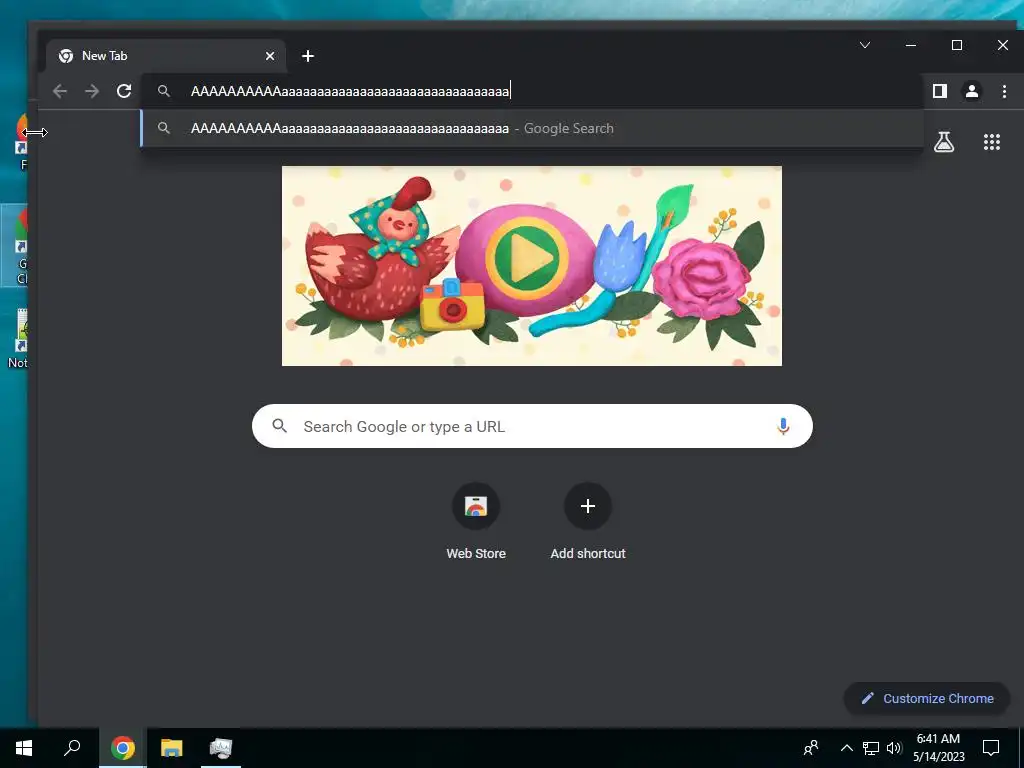Open the tab search chevron dropdown
Viewport: 1024px width, 768px height.
click(865, 45)
